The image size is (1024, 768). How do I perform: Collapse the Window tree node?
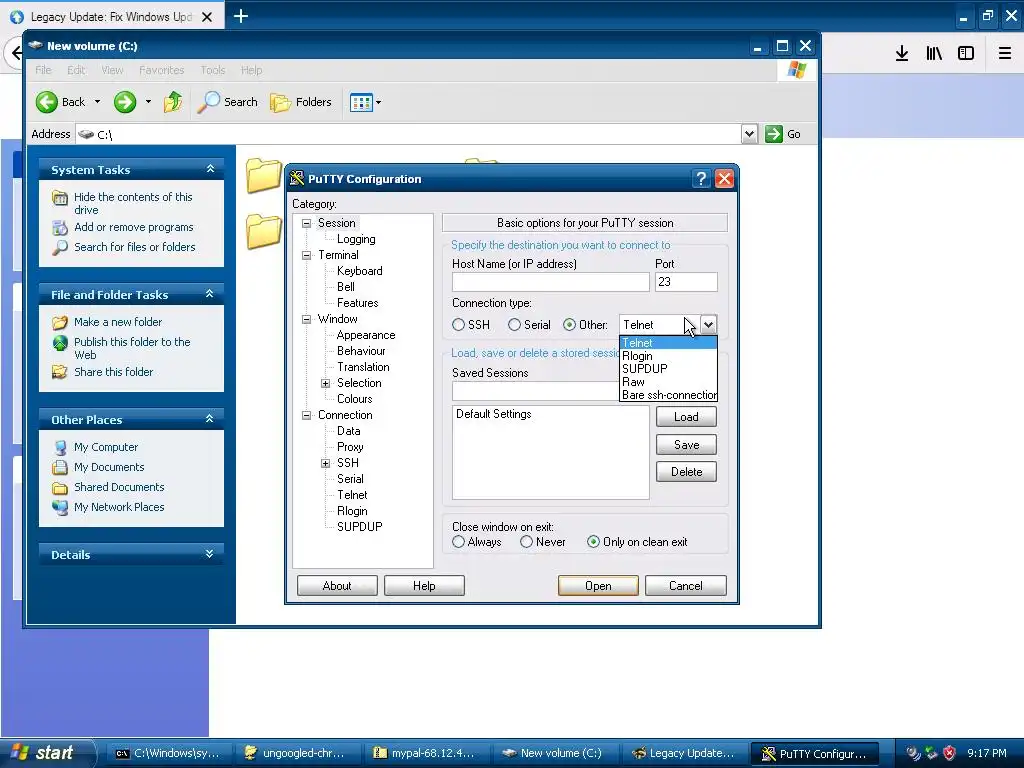(306, 319)
